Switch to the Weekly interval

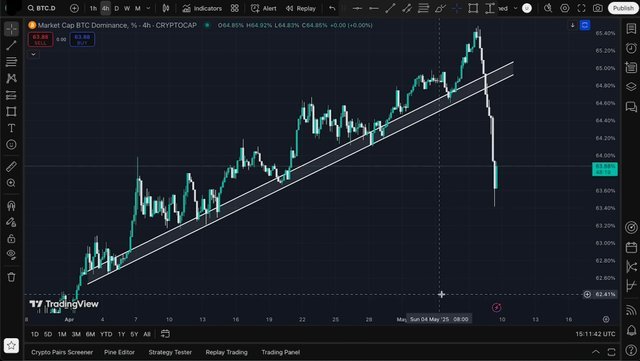[127, 8]
